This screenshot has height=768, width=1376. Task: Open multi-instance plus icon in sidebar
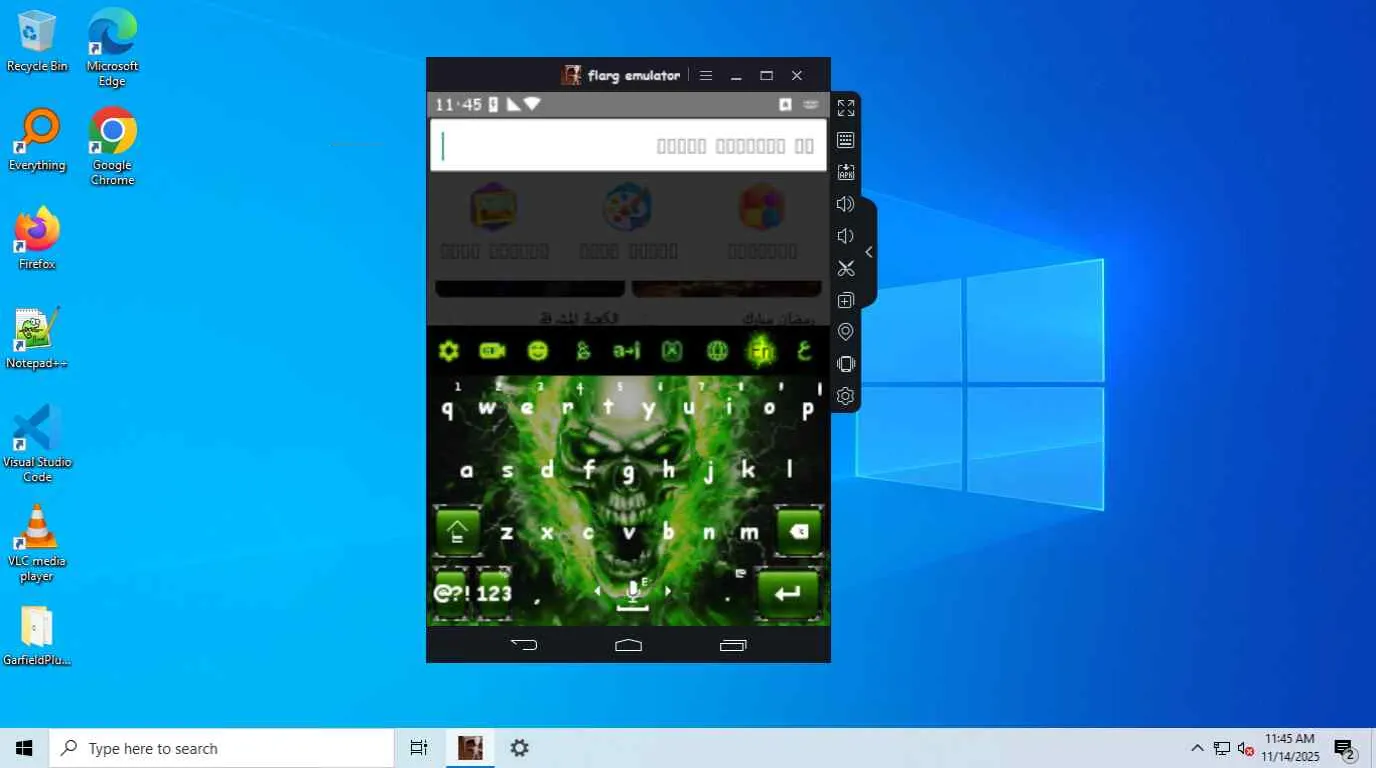tap(846, 300)
